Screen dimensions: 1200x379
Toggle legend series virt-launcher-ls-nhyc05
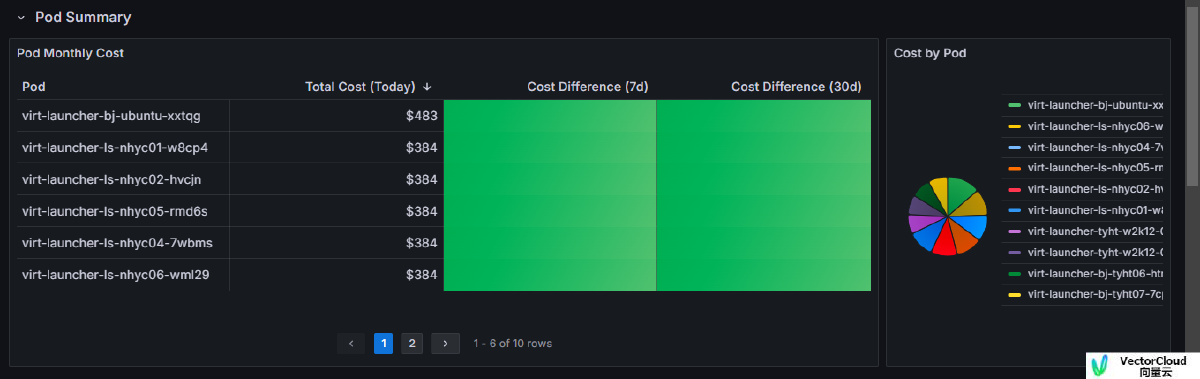click(1094, 168)
